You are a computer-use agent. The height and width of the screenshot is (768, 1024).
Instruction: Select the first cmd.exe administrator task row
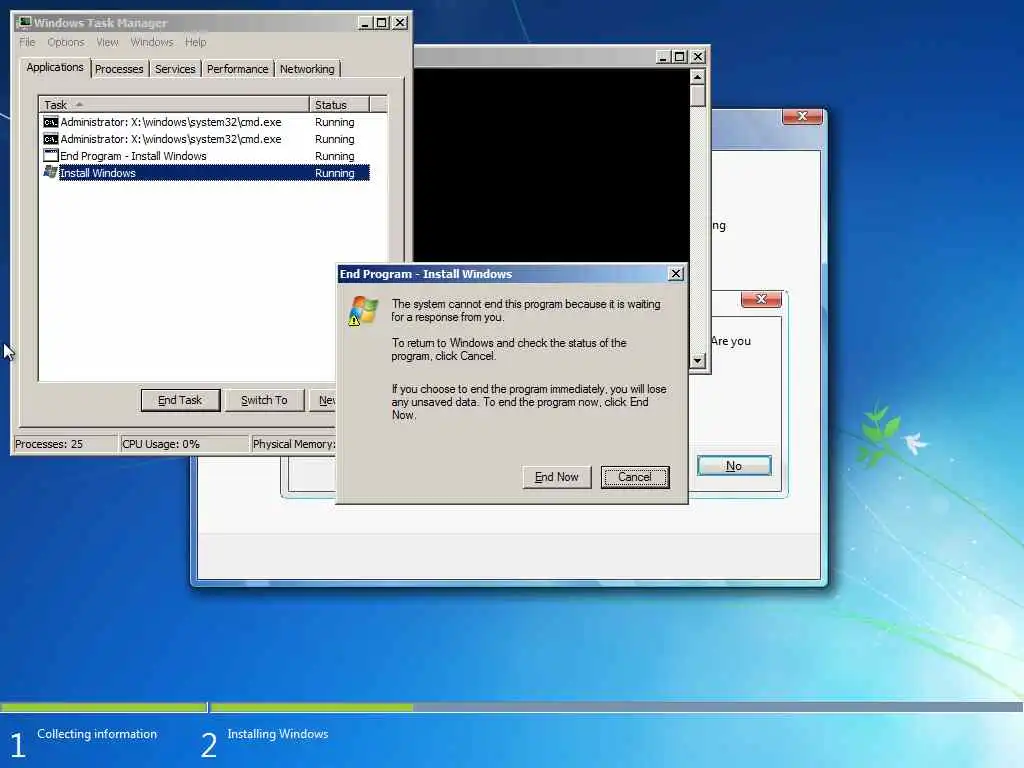206,122
